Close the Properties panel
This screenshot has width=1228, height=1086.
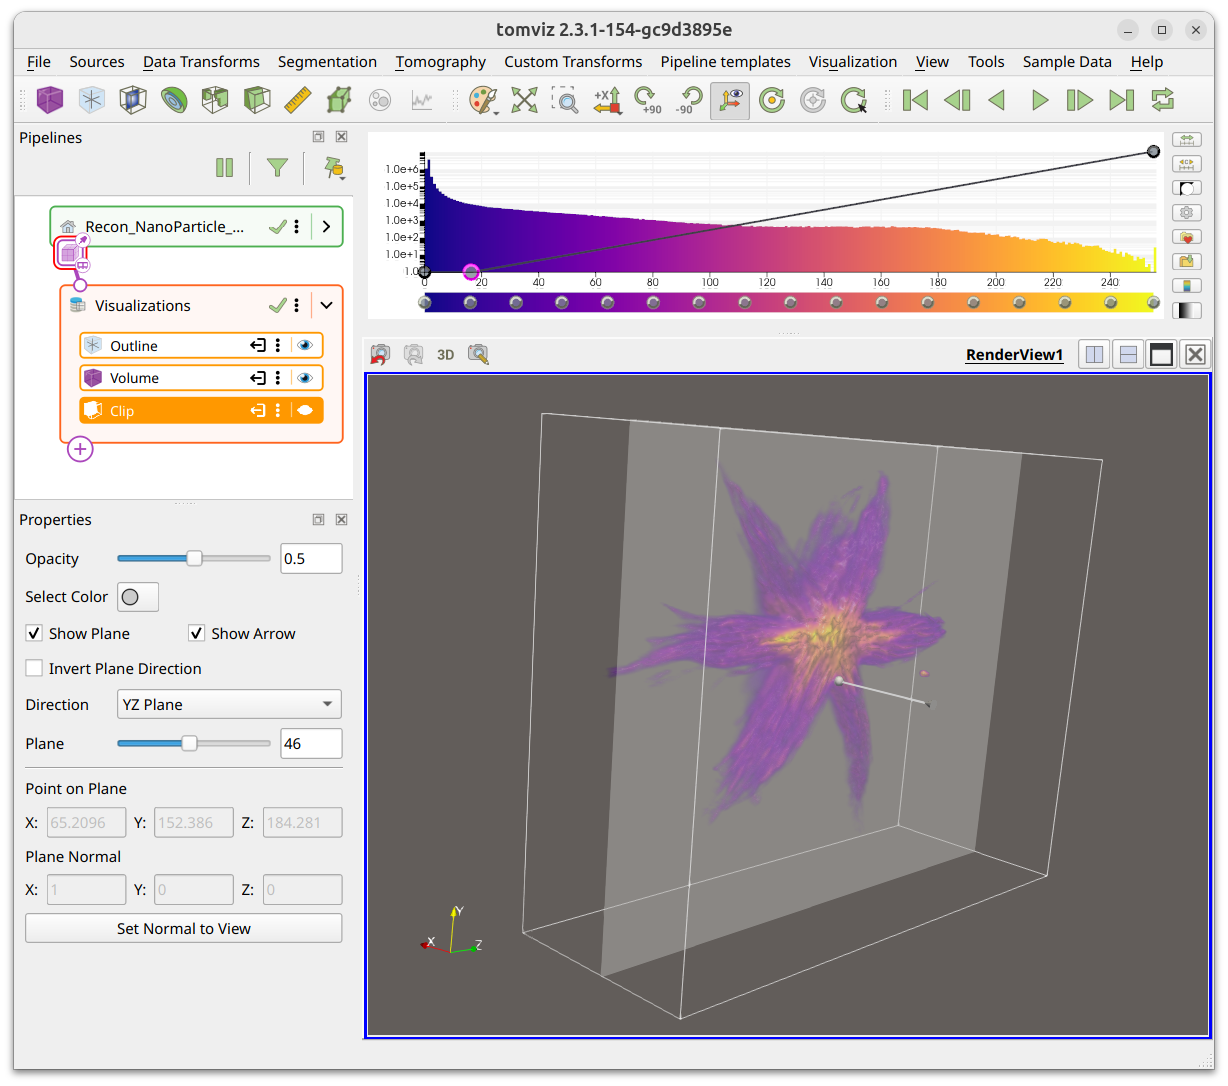click(341, 519)
